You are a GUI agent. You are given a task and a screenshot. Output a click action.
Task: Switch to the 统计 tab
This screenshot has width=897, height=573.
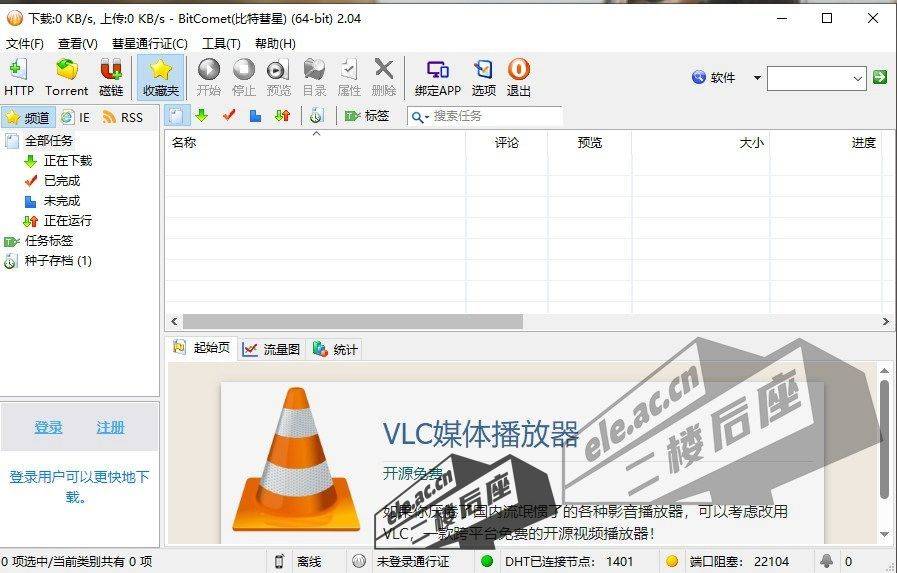tap(335, 349)
